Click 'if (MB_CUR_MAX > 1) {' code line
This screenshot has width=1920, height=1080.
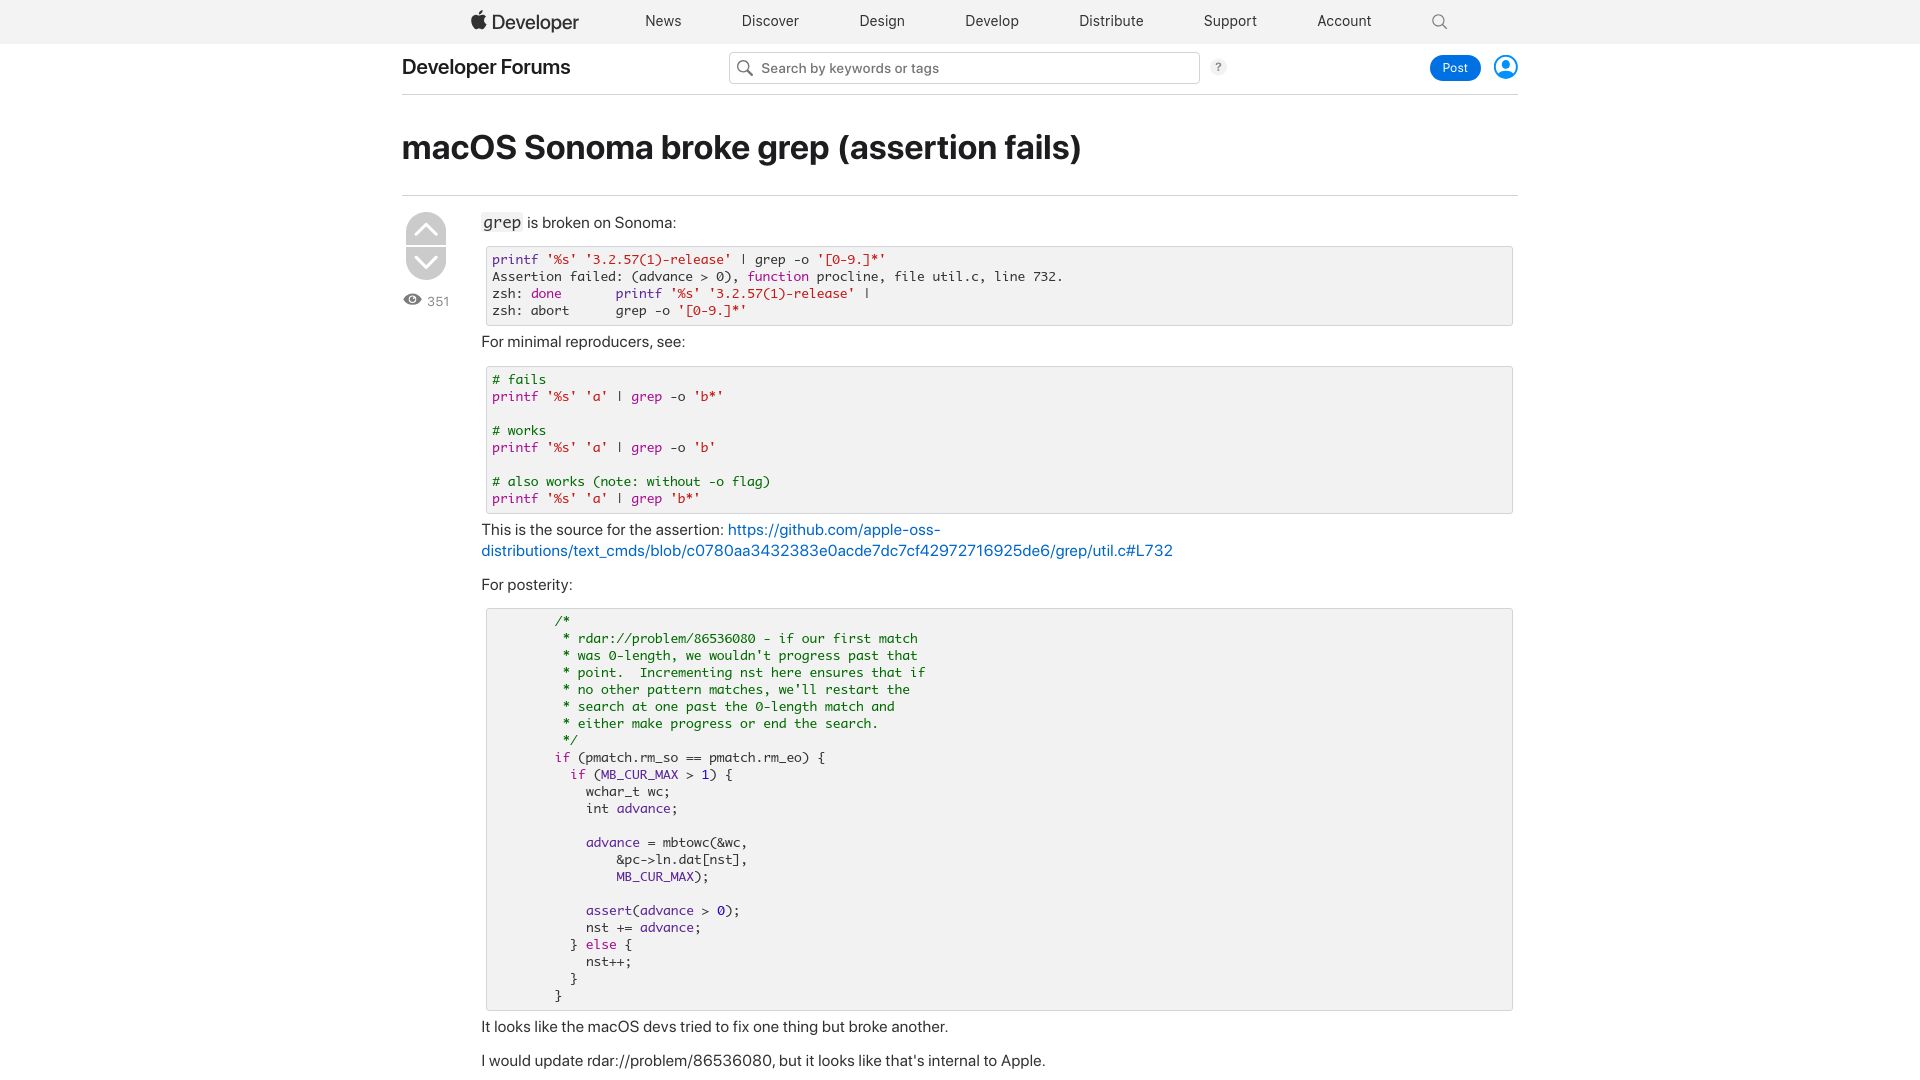(652, 775)
